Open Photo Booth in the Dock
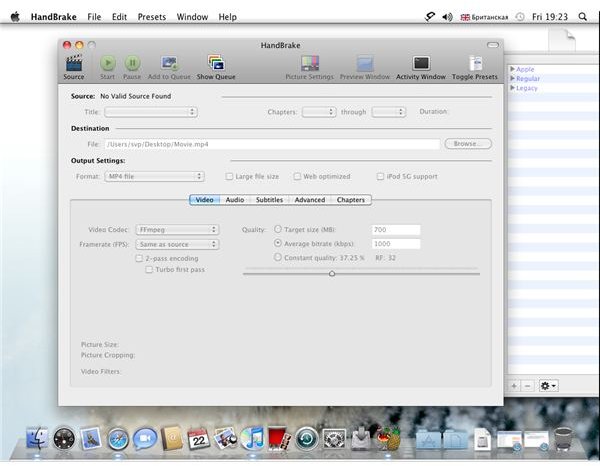The image size is (600, 466). point(279,438)
